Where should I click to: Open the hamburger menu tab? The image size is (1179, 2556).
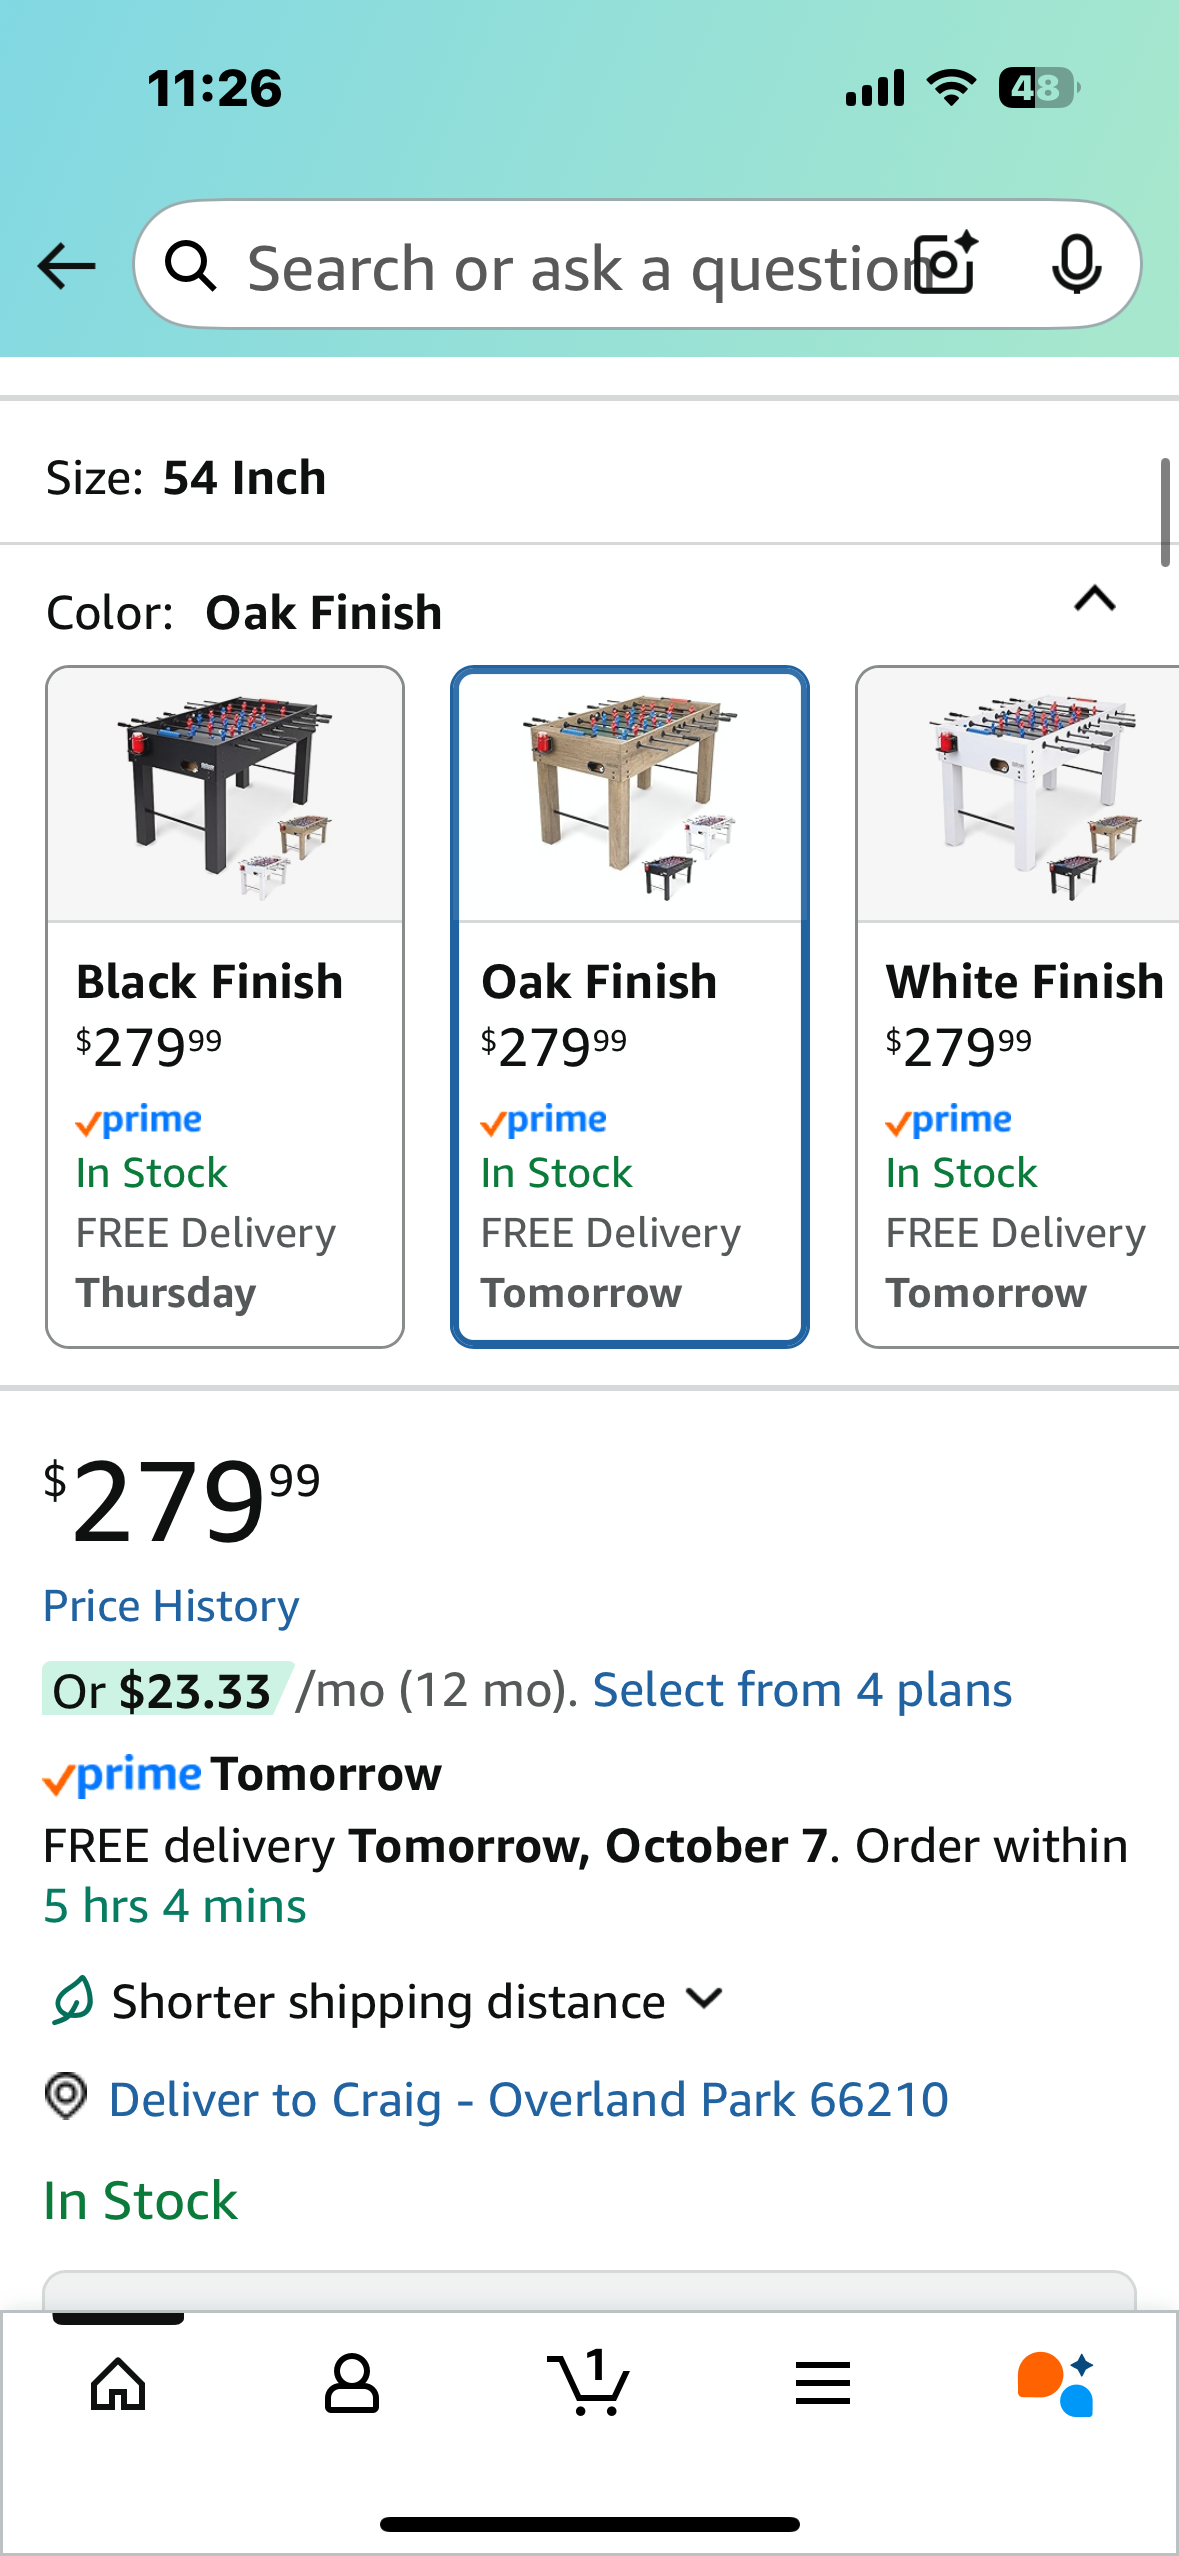[823, 2383]
